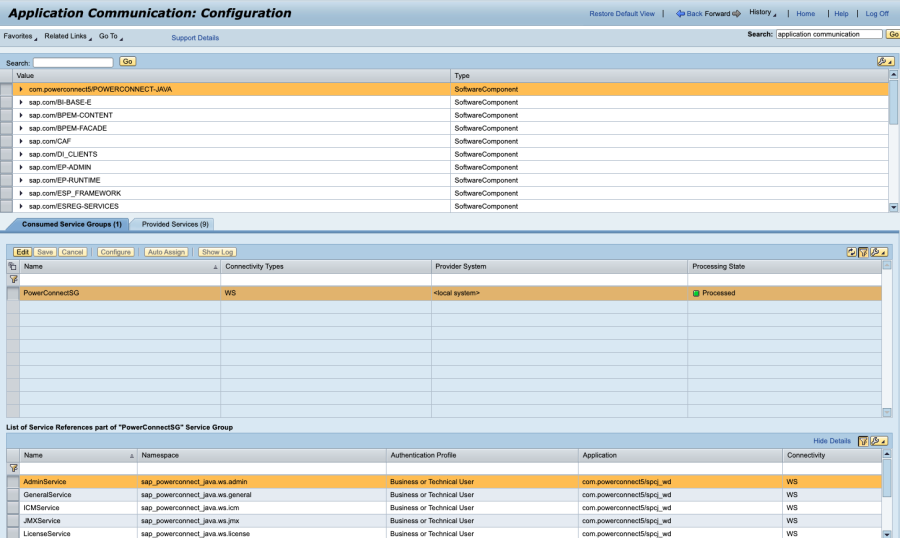Expand the sap.com/BI-BASE-E node
Viewport: 900px width, 538px height.
click(x=21, y=102)
